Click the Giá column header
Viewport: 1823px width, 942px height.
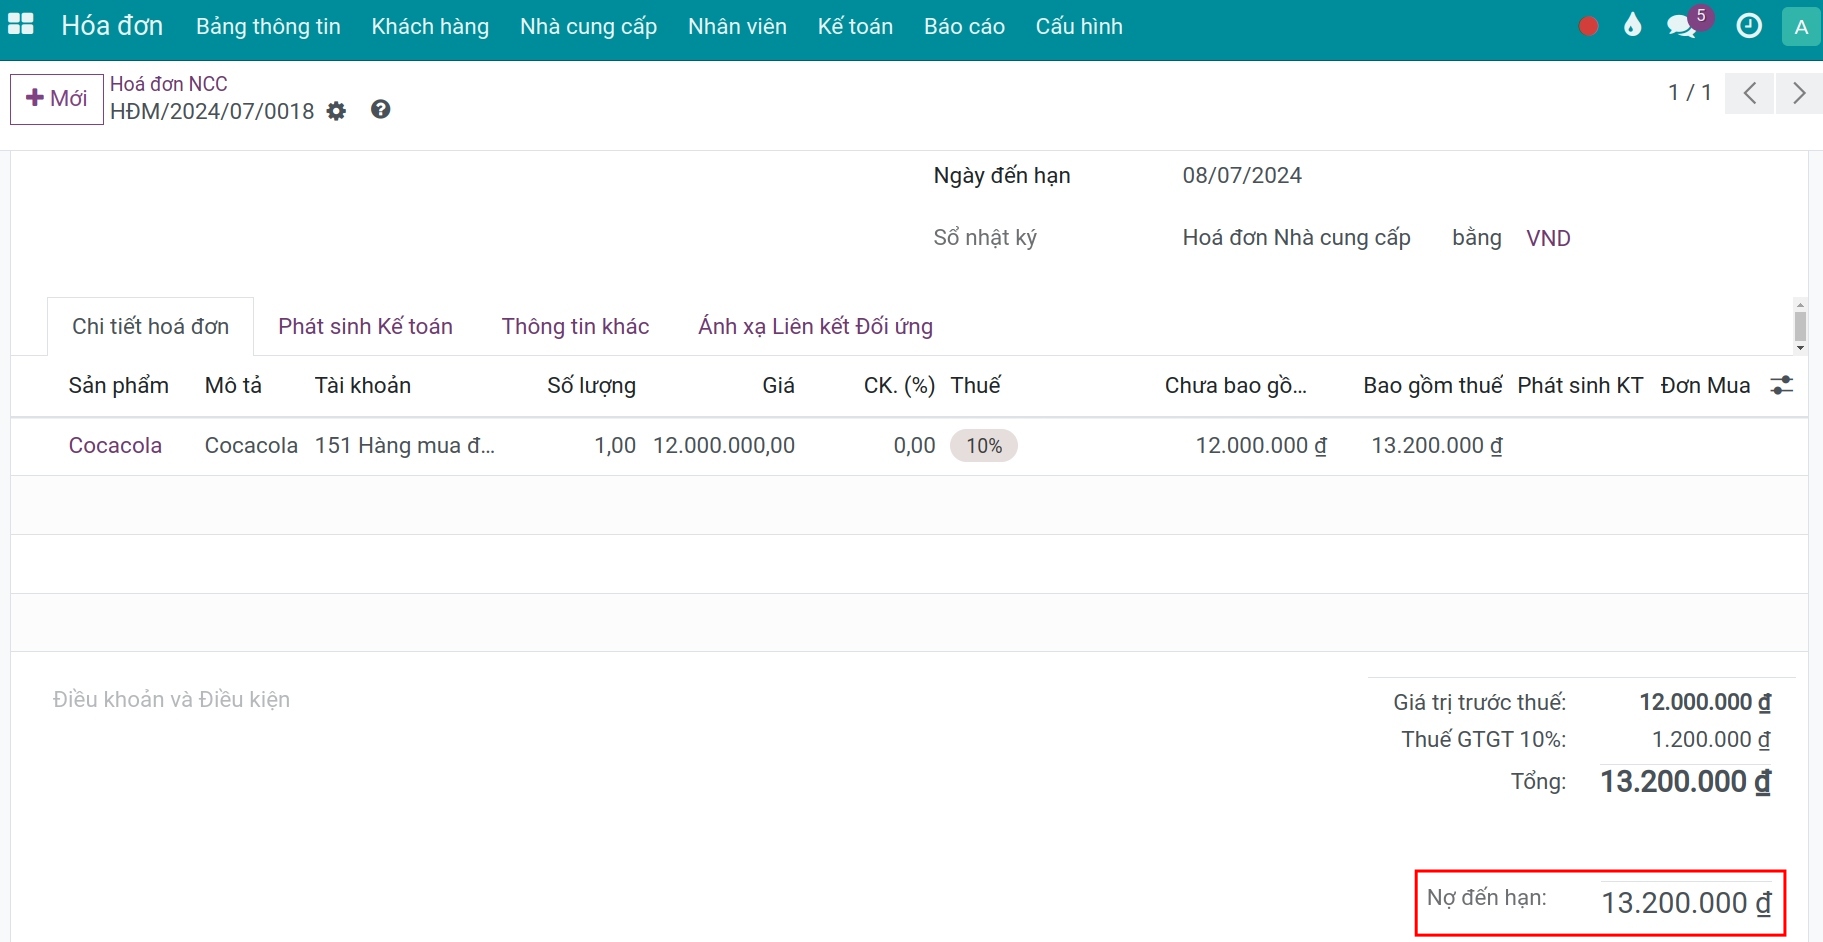click(x=778, y=385)
